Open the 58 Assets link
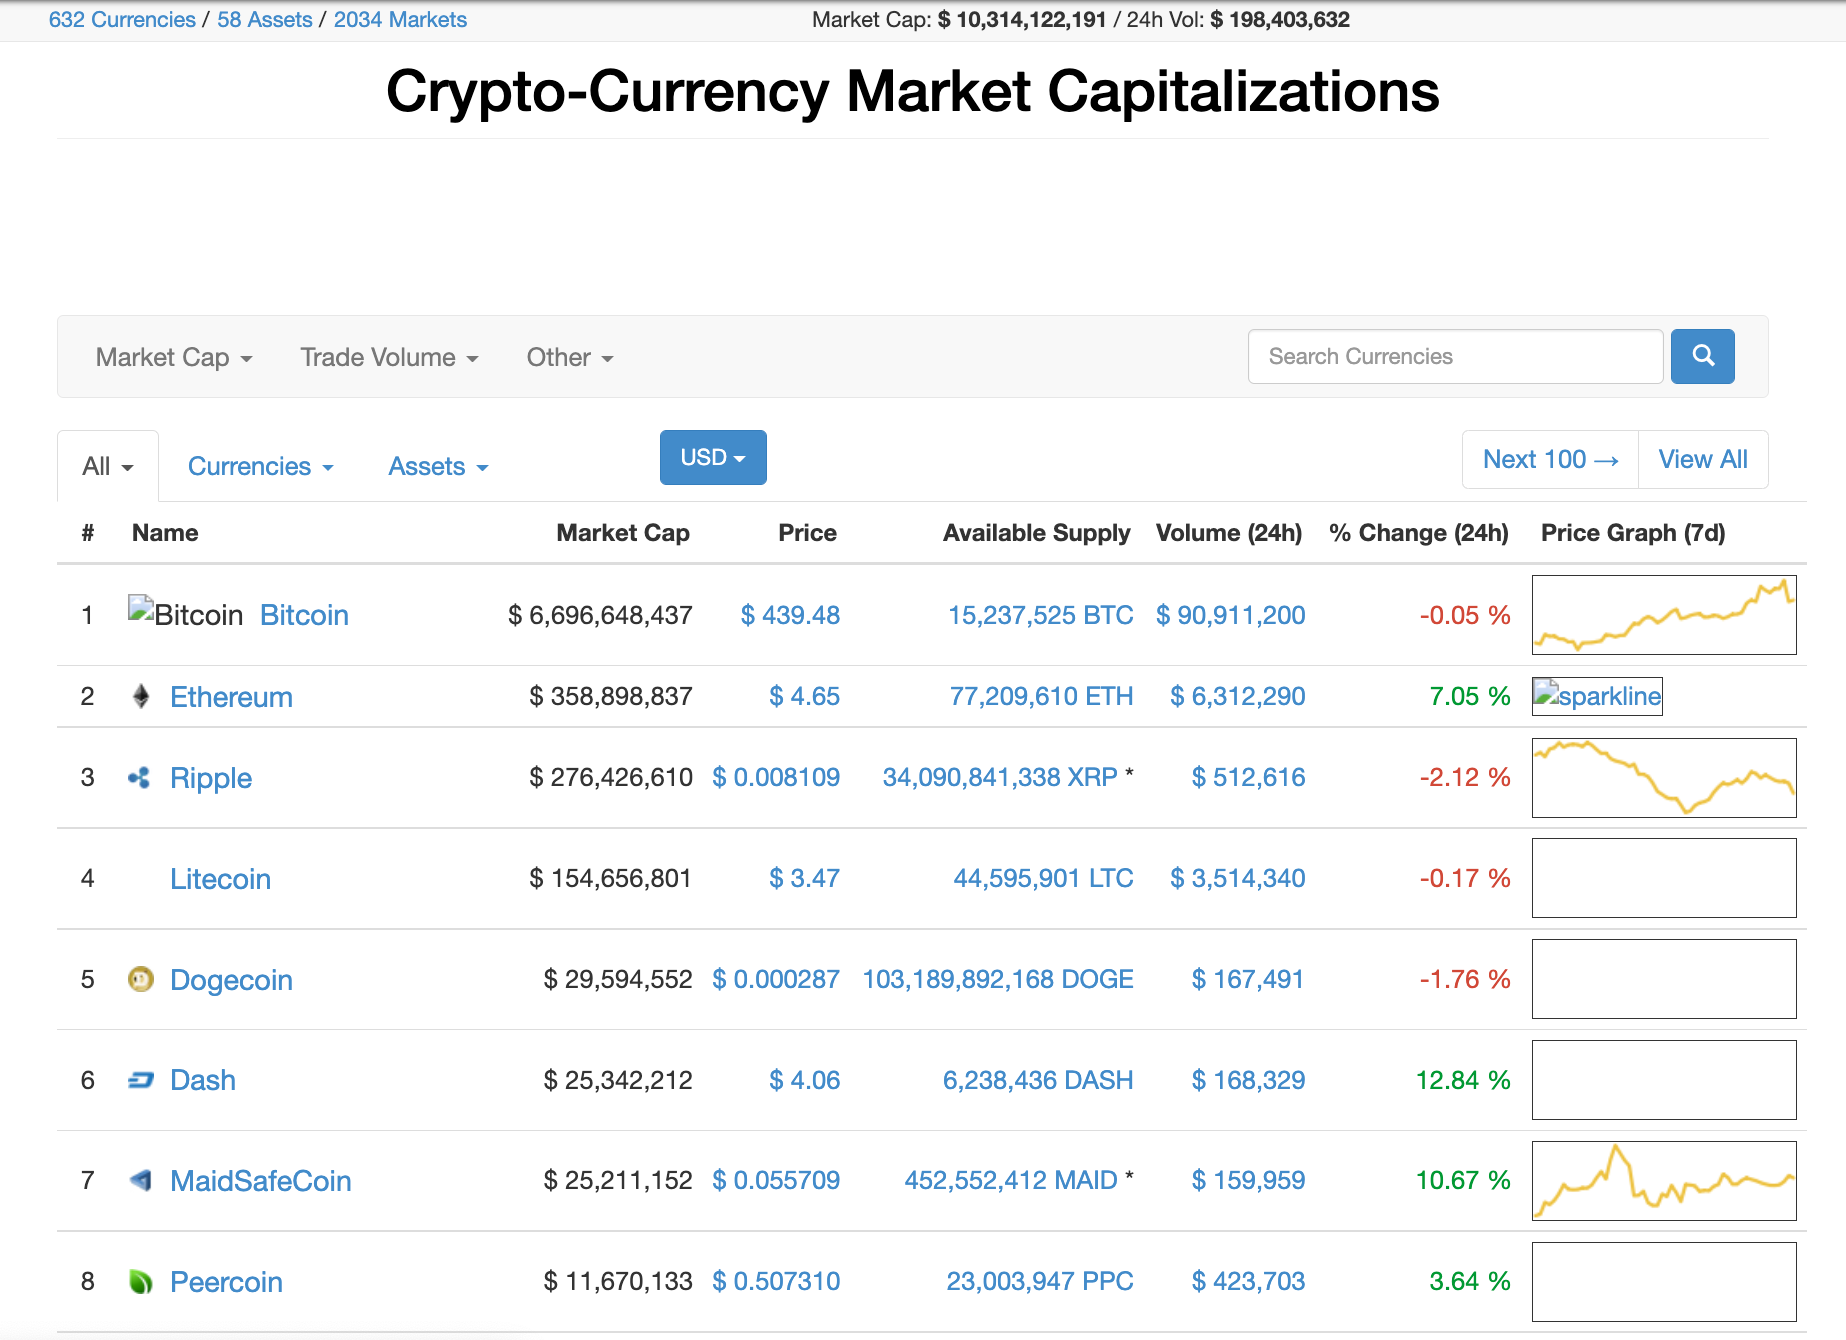Screen dimensions: 1846x1340 pyautogui.click(x=265, y=20)
